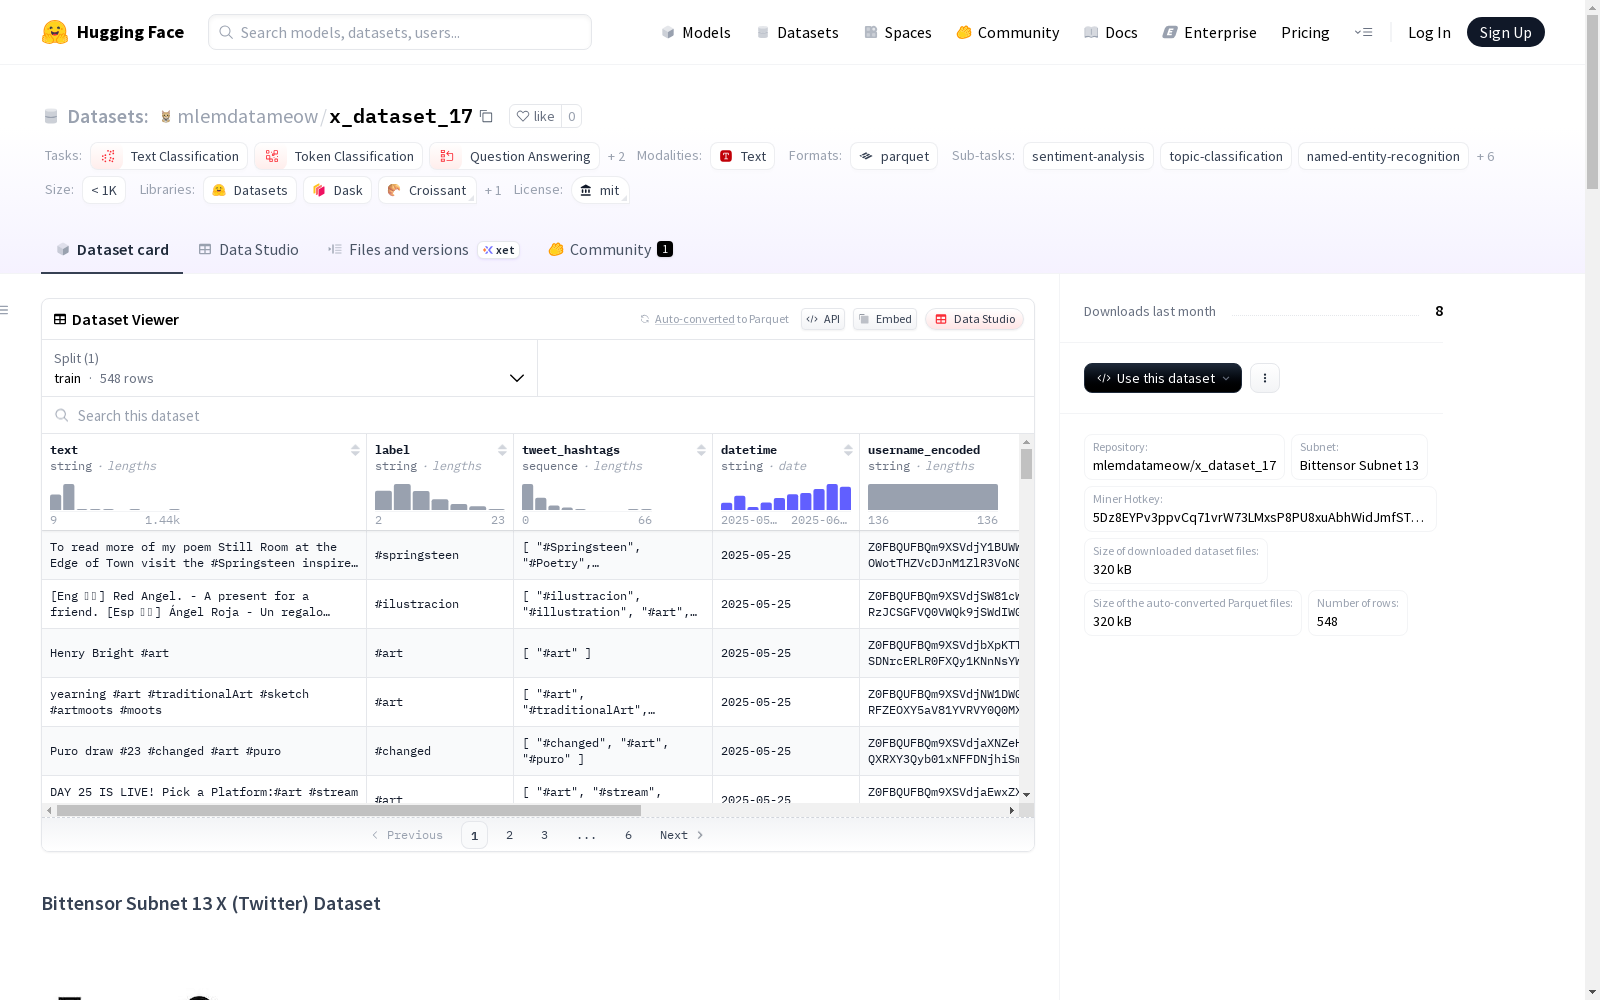Copy dataset name with the copy icon
This screenshot has height=1000, width=1600.
tap(487, 116)
